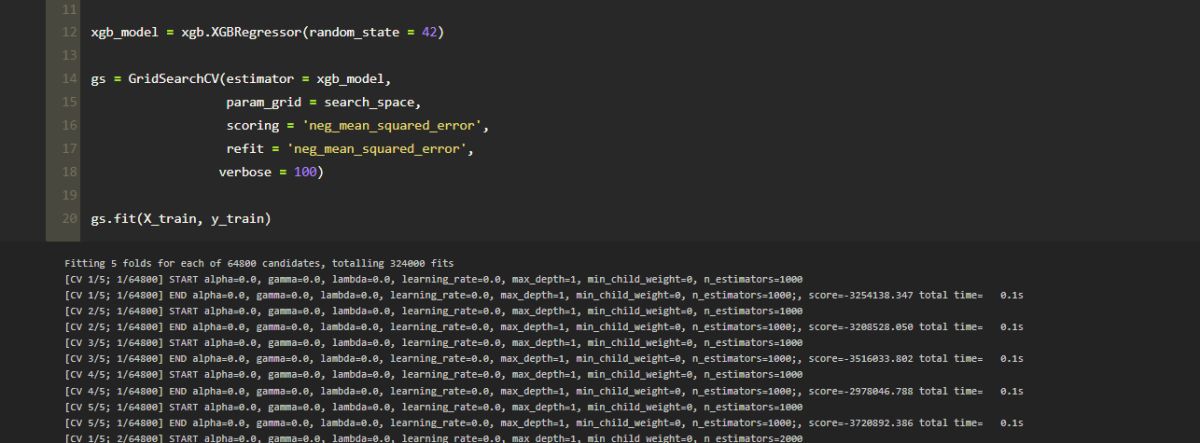Click line number 18 in the gutter

point(68,172)
